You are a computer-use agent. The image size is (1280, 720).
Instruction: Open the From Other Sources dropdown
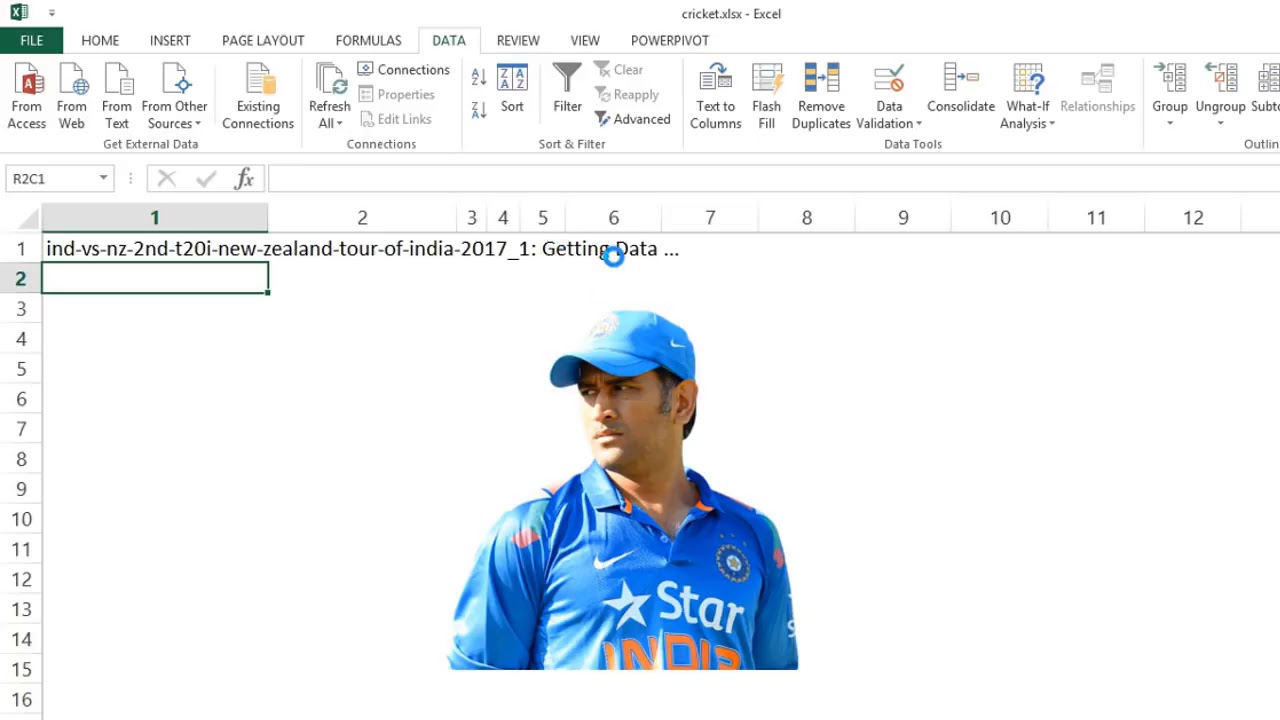pyautogui.click(x=175, y=96)
